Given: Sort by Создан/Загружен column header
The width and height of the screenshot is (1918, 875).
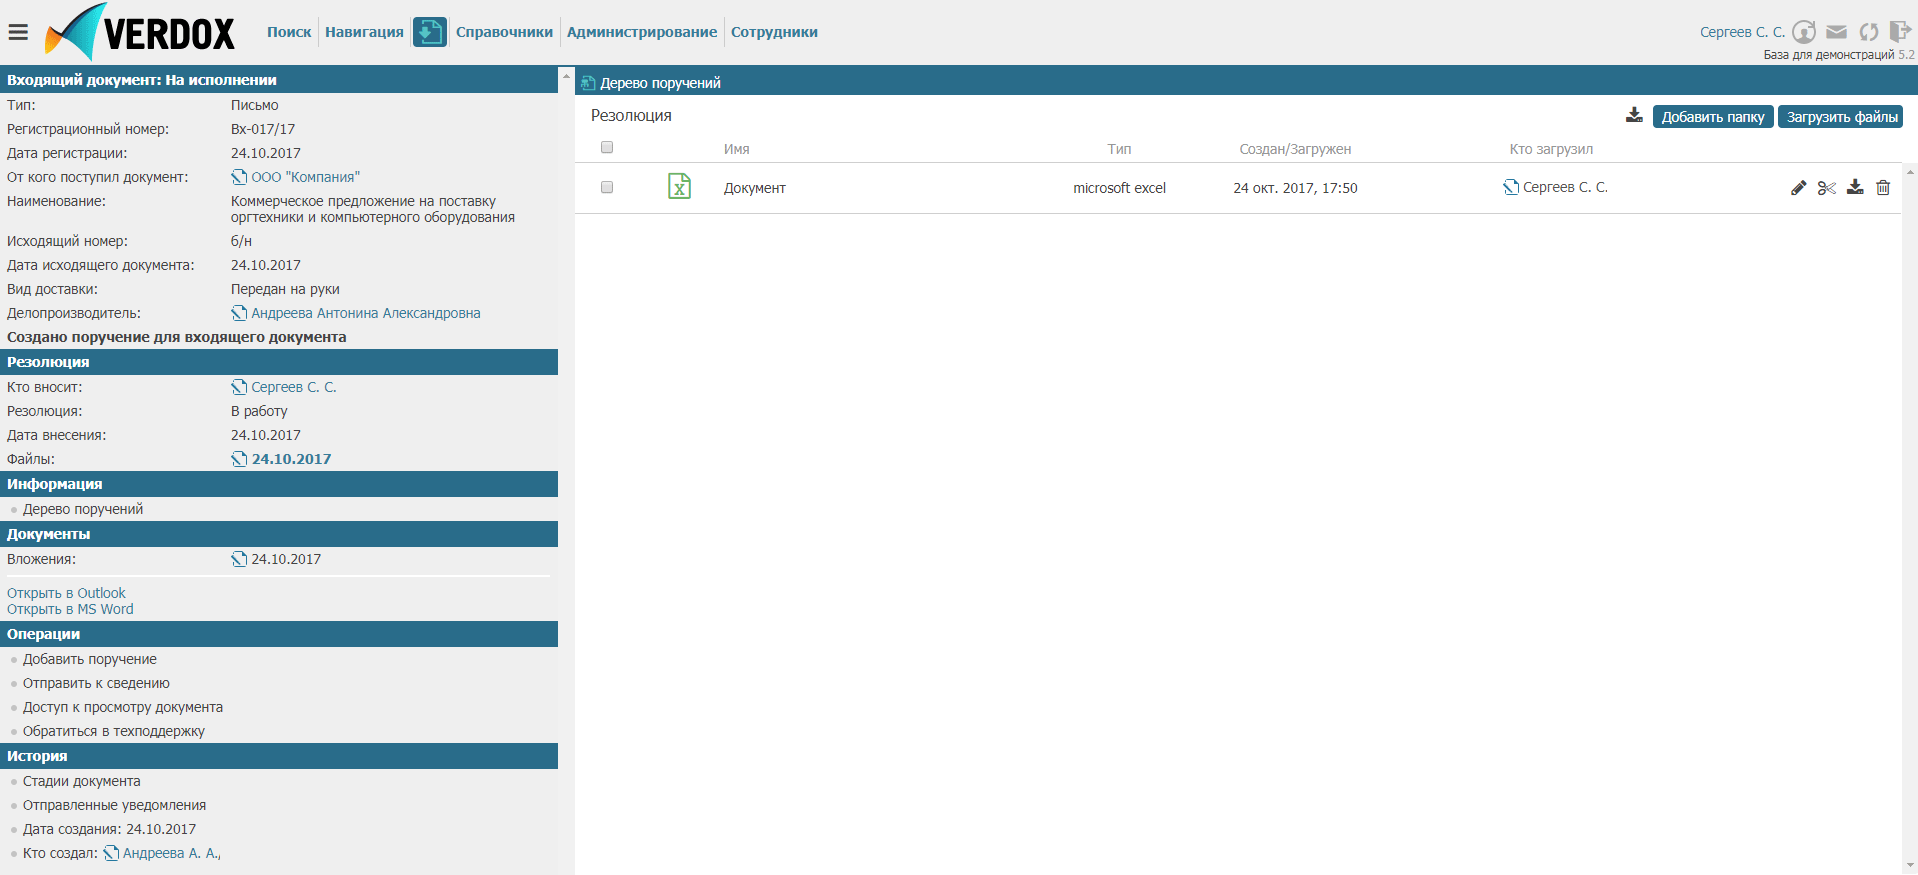Looking at the screenshot, I should tap(1295, 149).
